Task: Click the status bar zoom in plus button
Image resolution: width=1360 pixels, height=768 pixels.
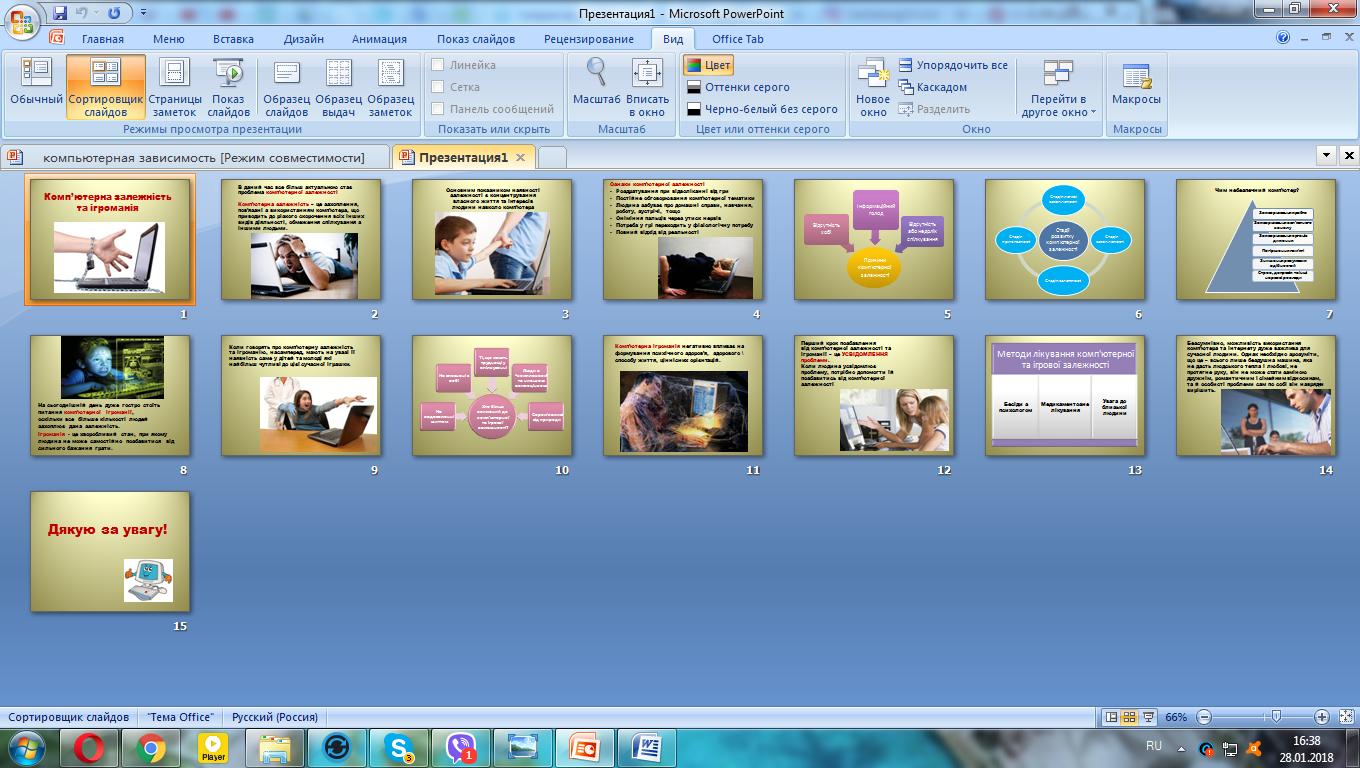Action: click(1321, 717)
